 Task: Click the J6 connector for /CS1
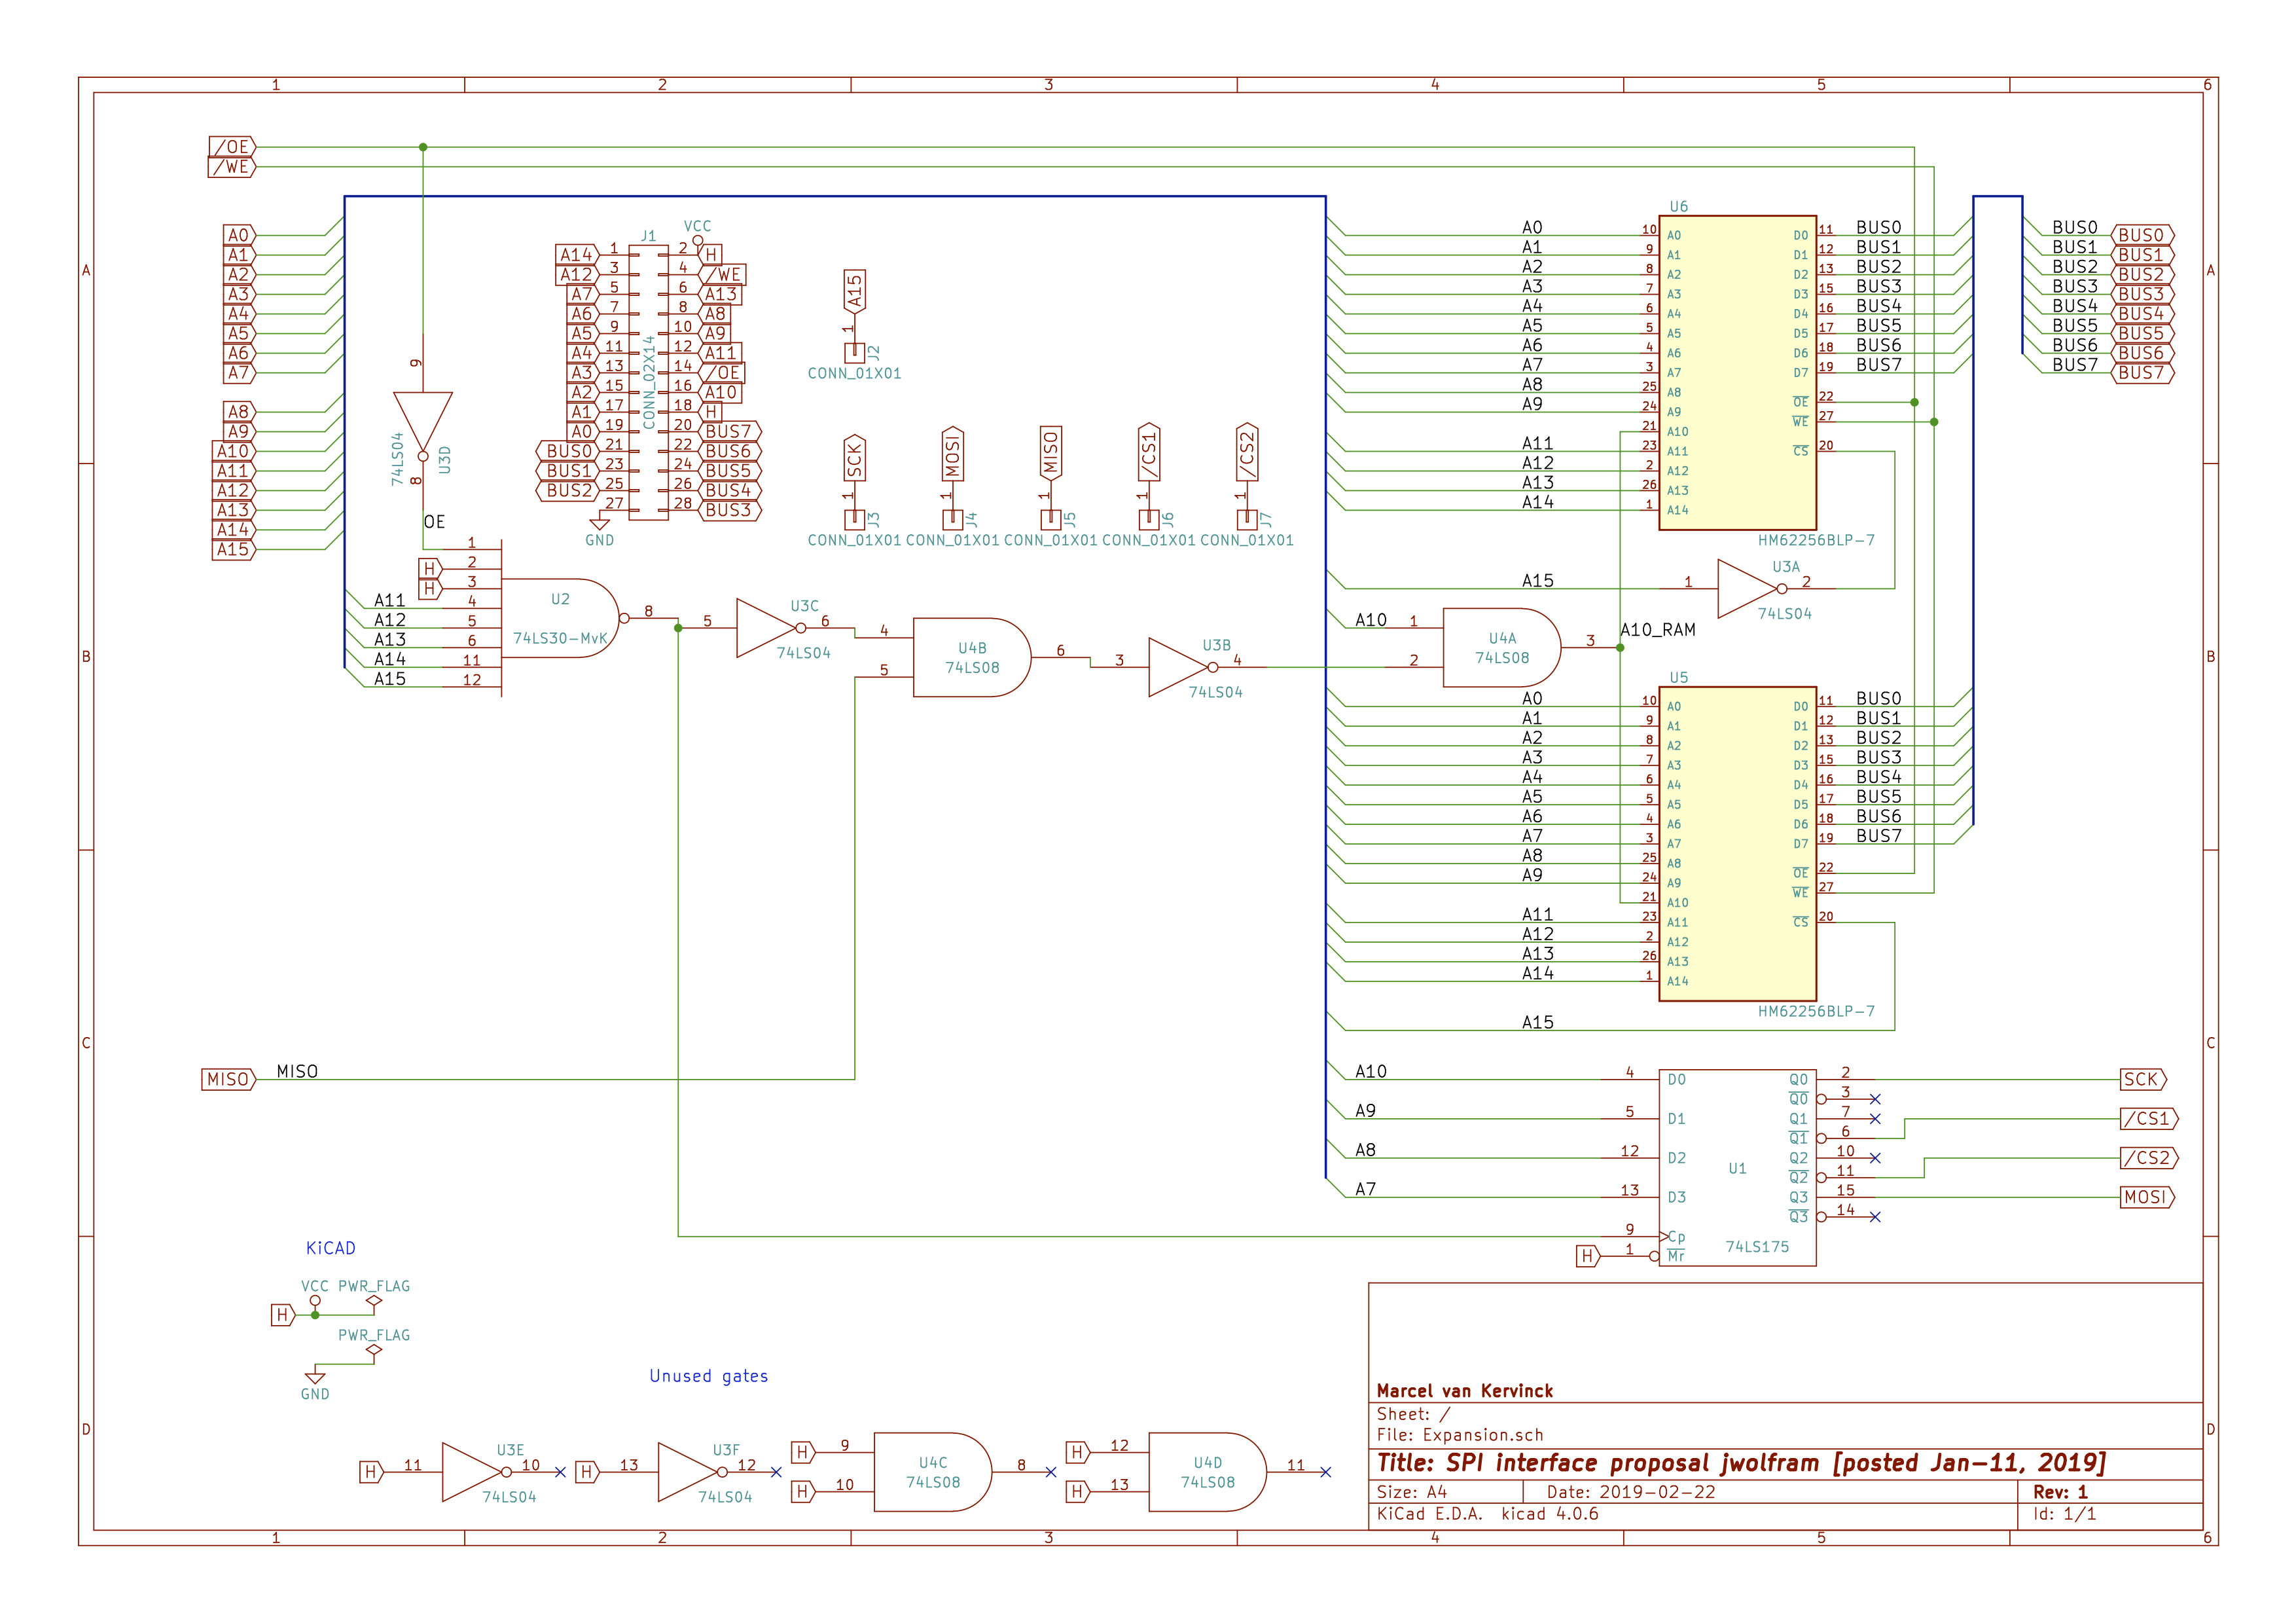(x=1148, y=519)
